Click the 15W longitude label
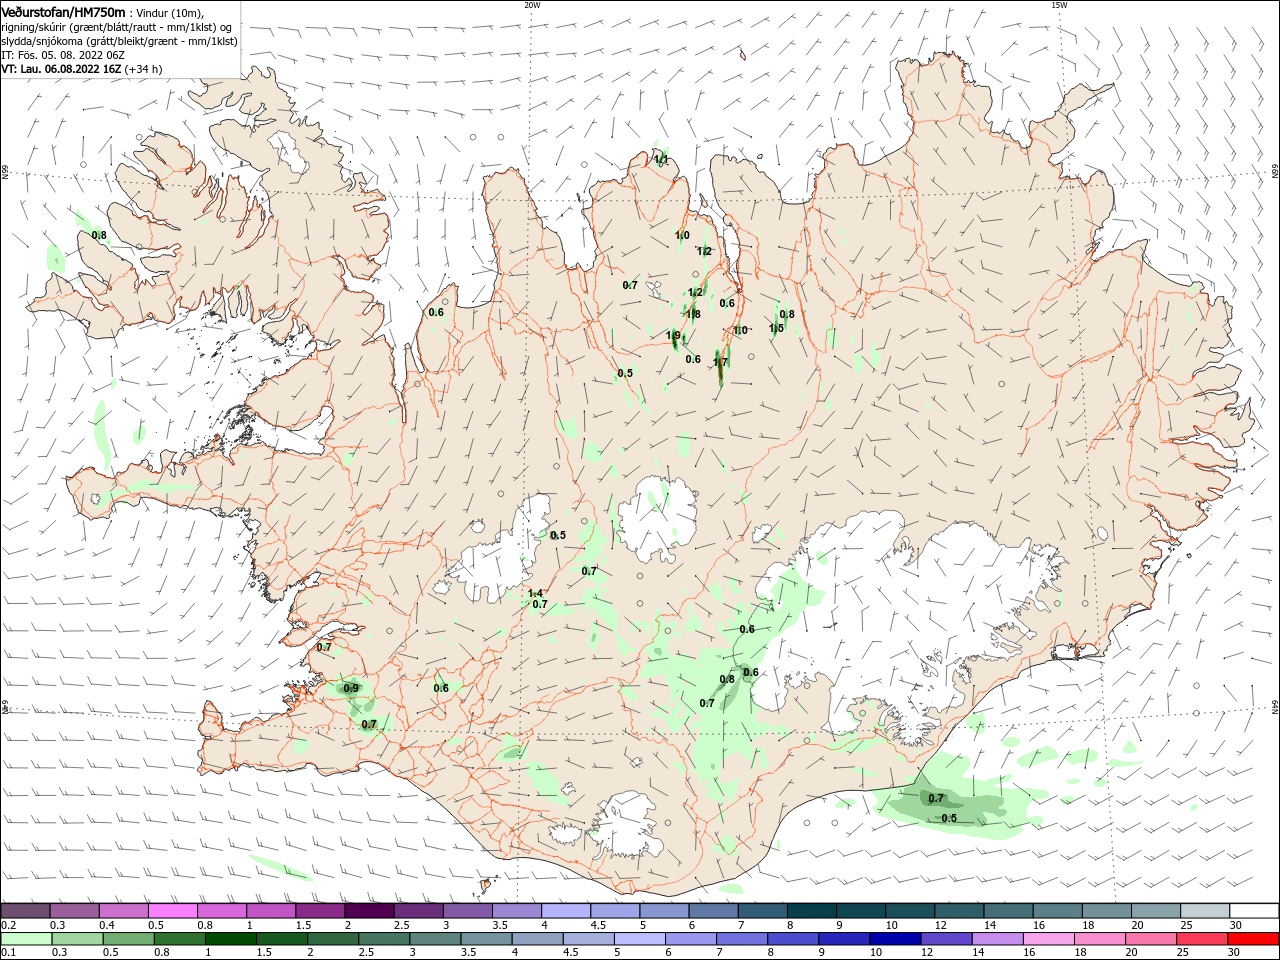The width and height of the screenshot is (1280, 960). [1058, 5]
